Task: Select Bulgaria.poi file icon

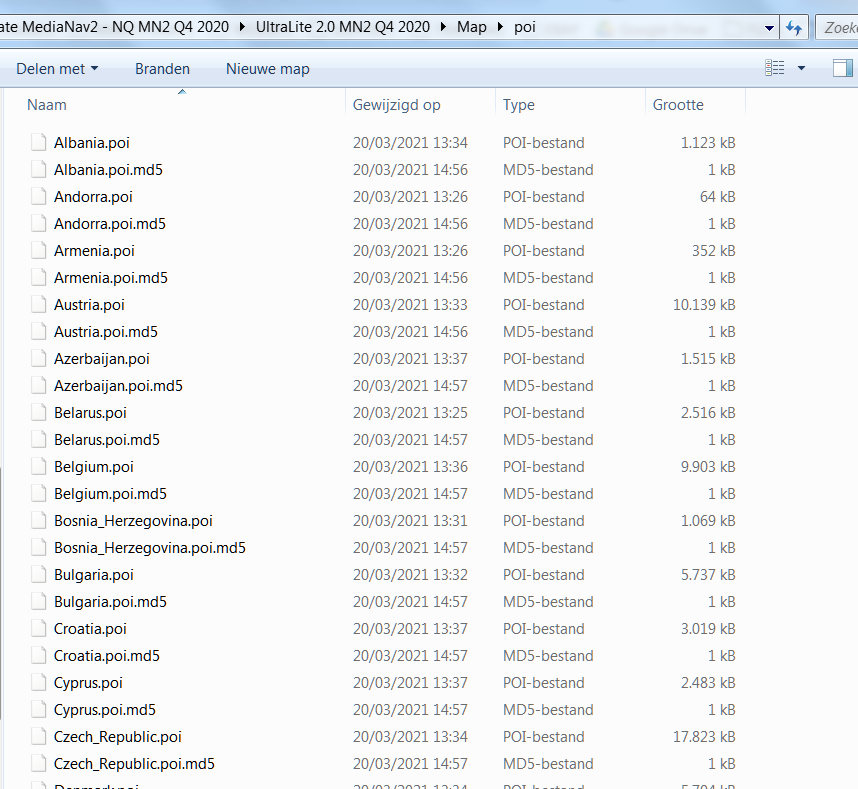Action: click(38, 575)
